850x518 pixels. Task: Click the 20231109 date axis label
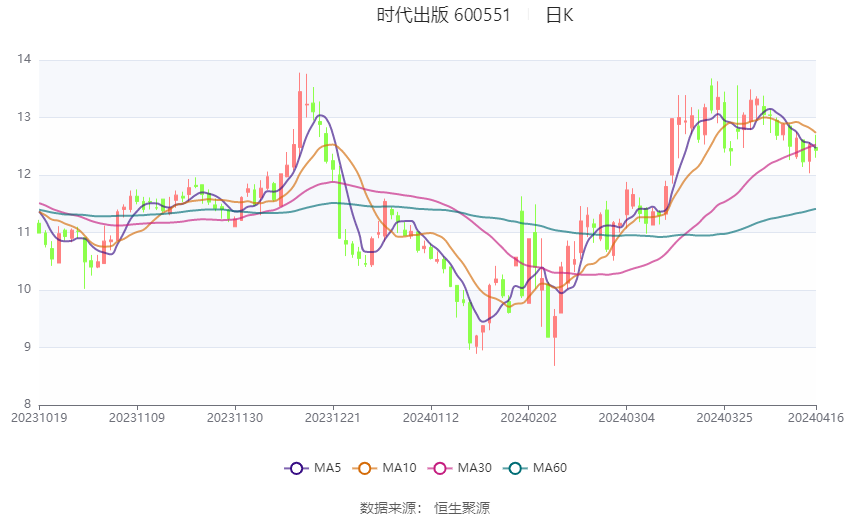137,418
